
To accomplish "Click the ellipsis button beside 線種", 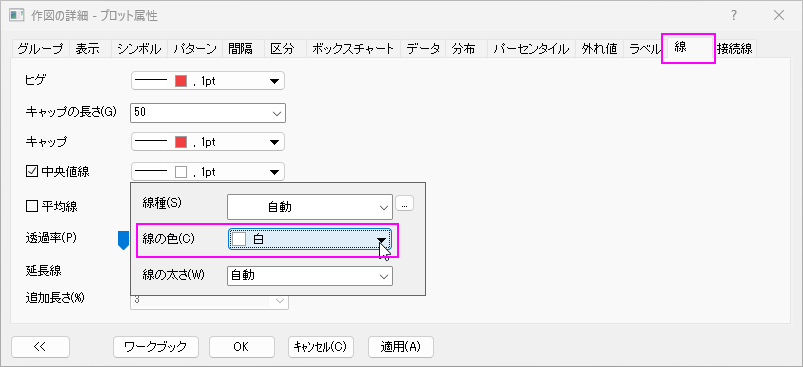I will pyautogui.click(x=405, y=204).
